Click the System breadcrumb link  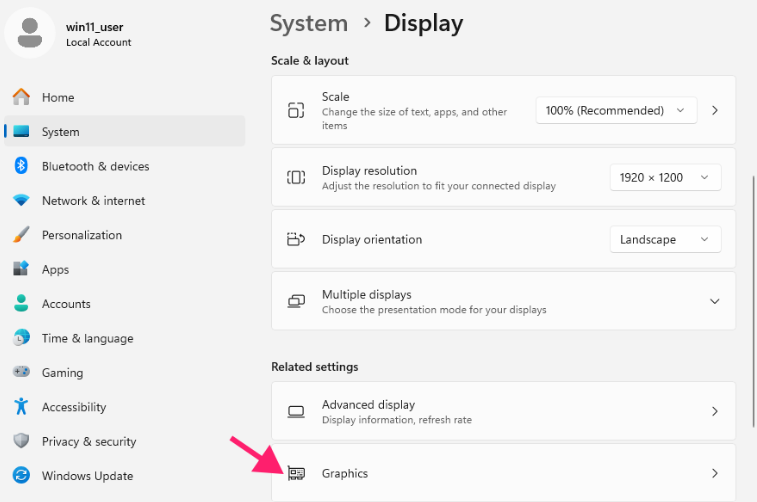click(308, 23)
